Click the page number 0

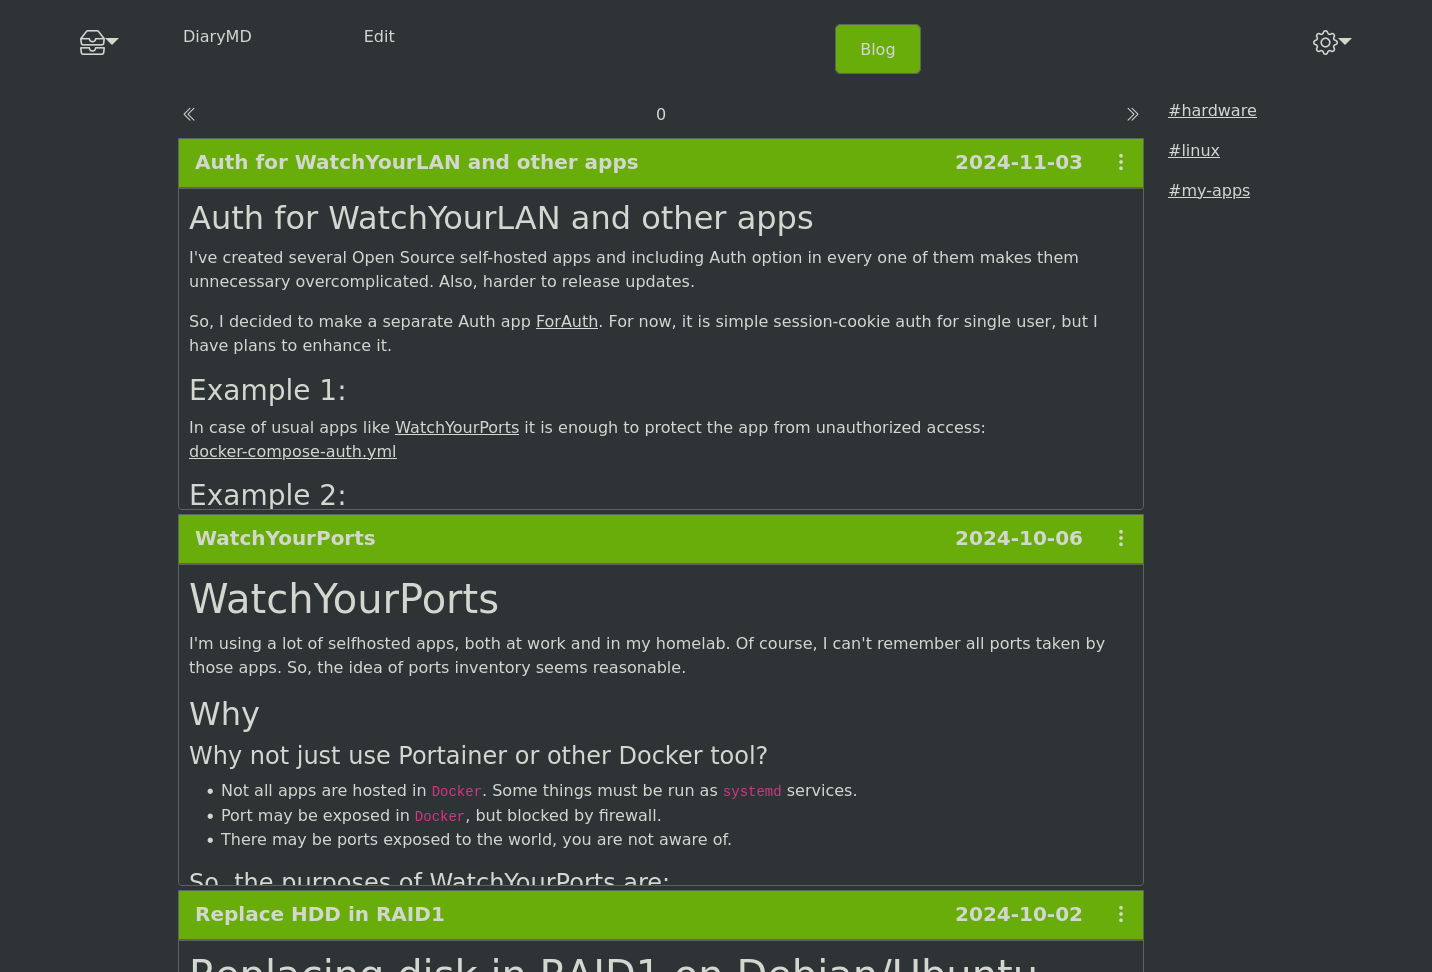click(x=661, y=115)
